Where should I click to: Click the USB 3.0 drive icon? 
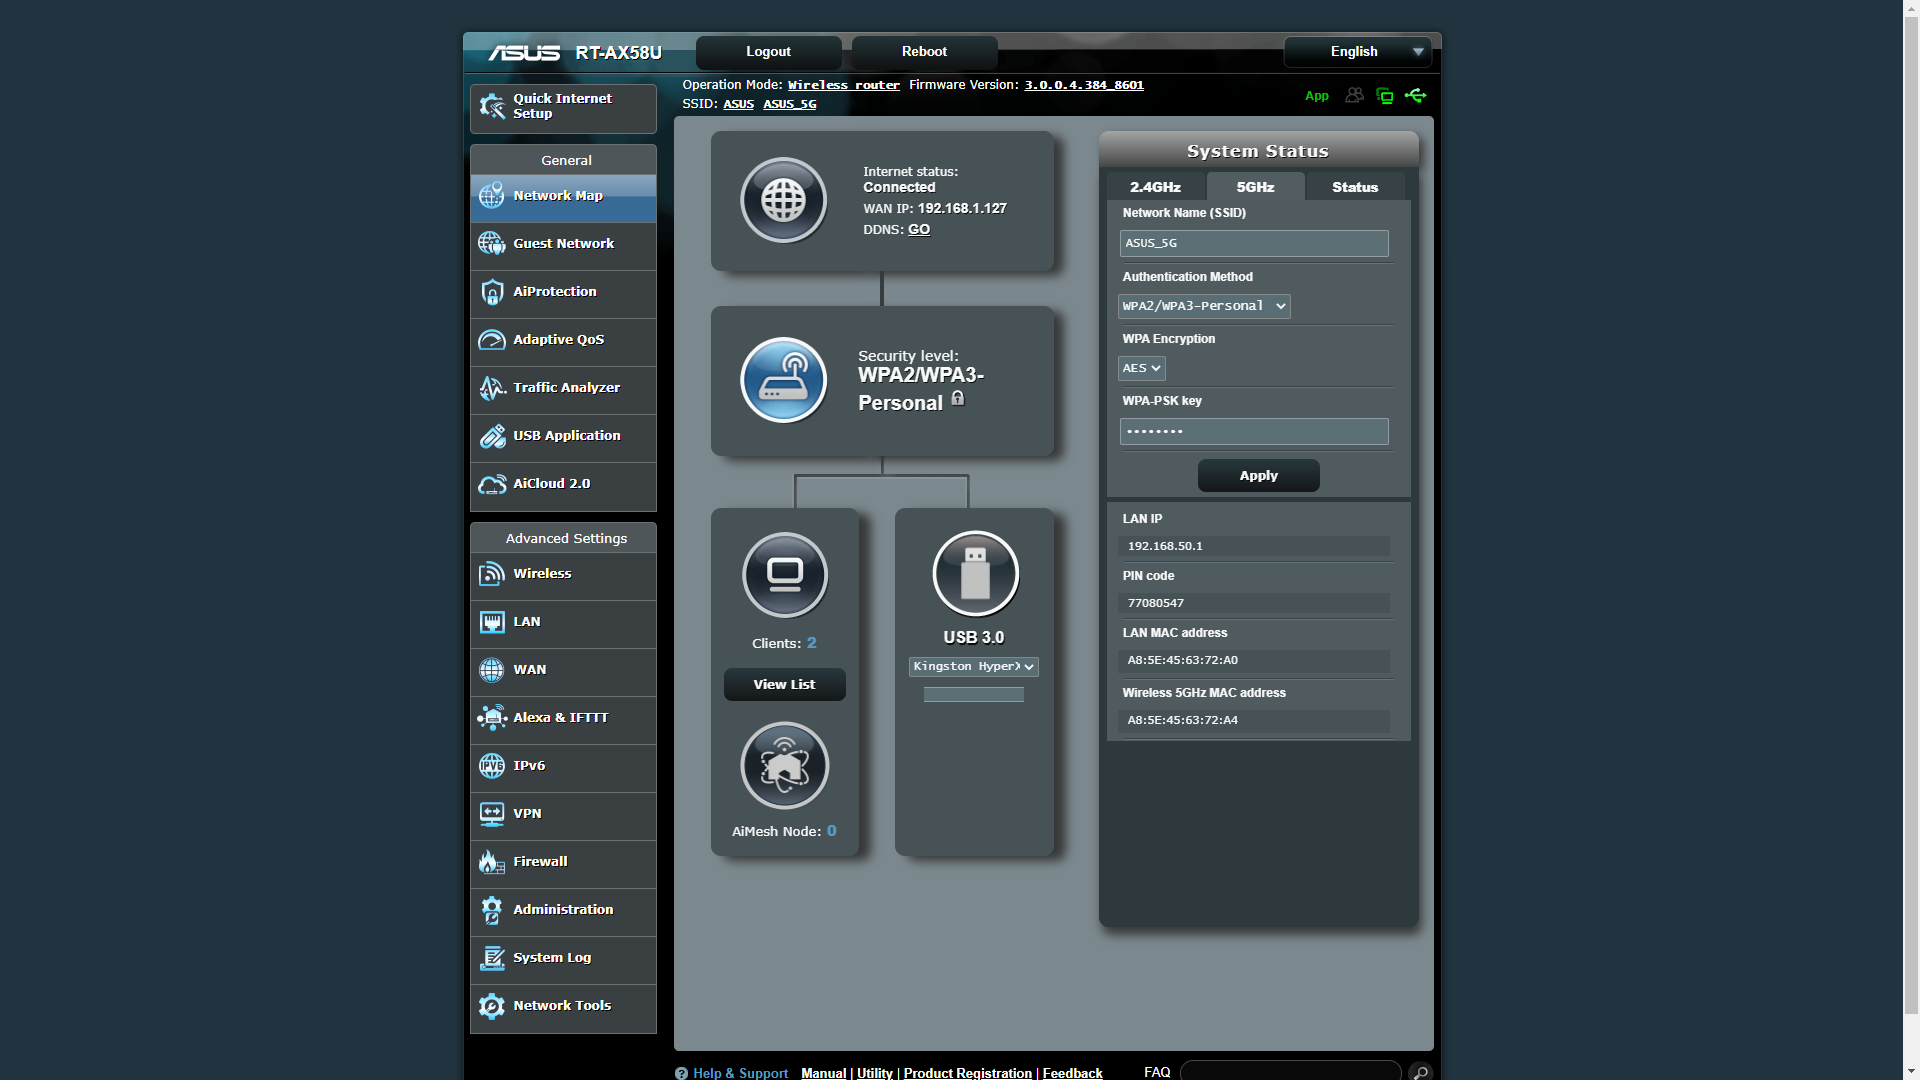click(975, 574)
